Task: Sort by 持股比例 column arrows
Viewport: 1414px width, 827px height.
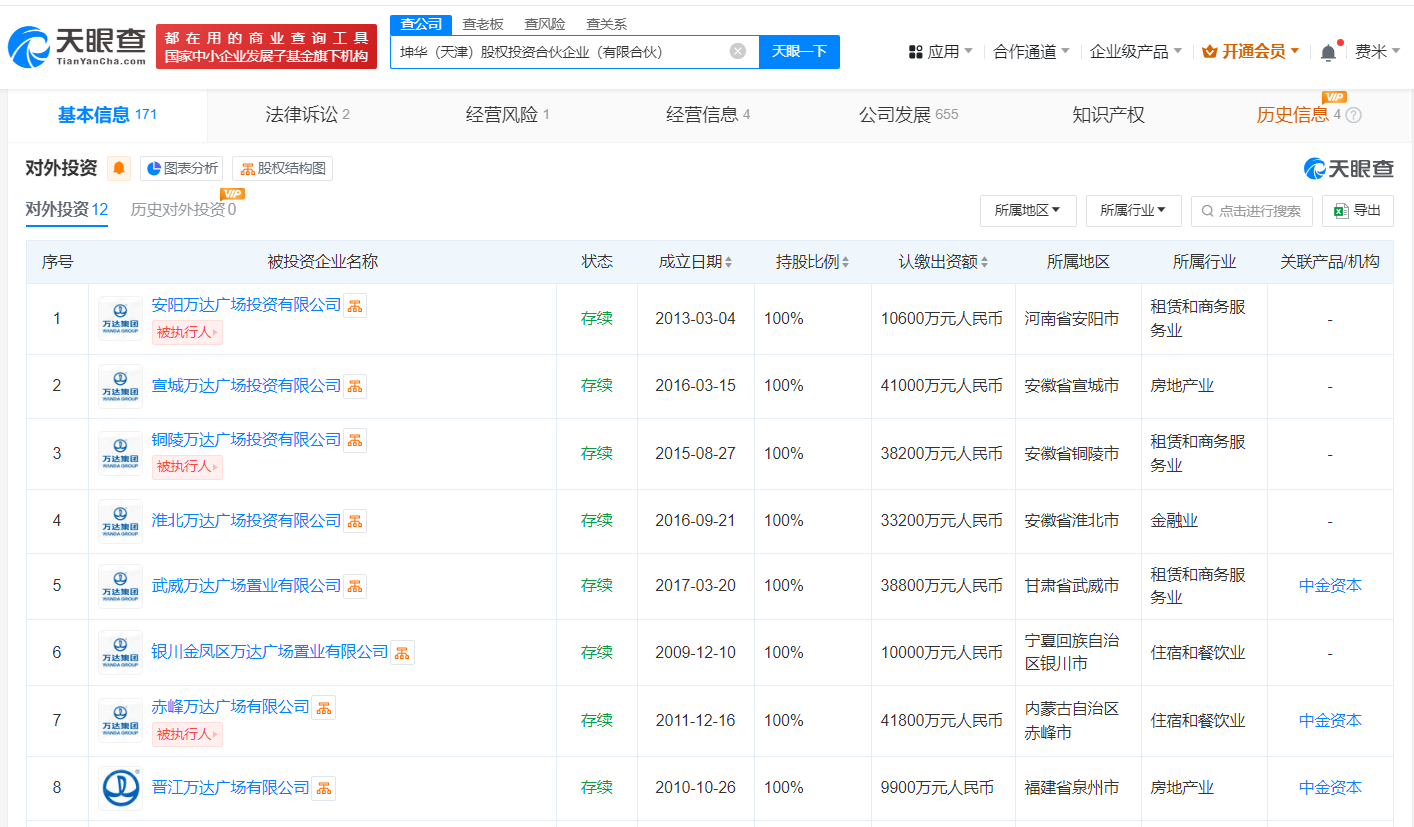Action: coord(845,262)
